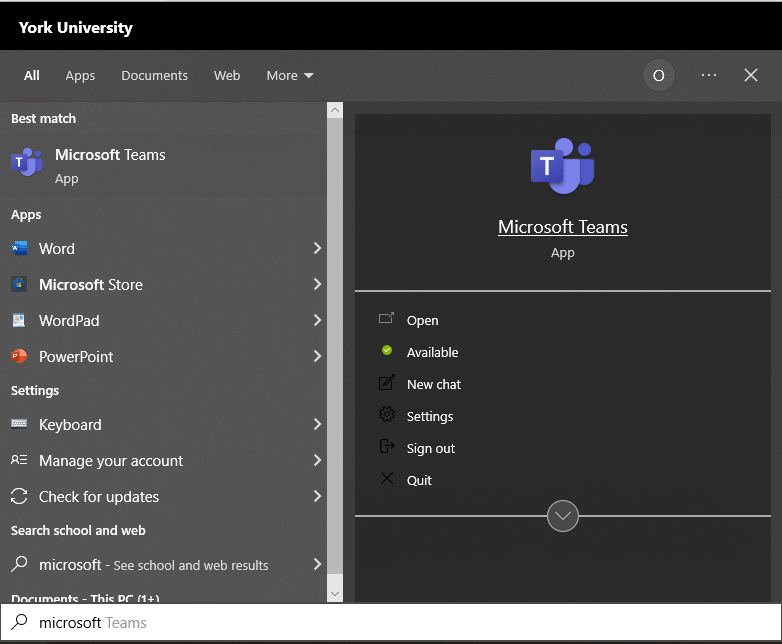Click the Word app icon

point(19,248)
